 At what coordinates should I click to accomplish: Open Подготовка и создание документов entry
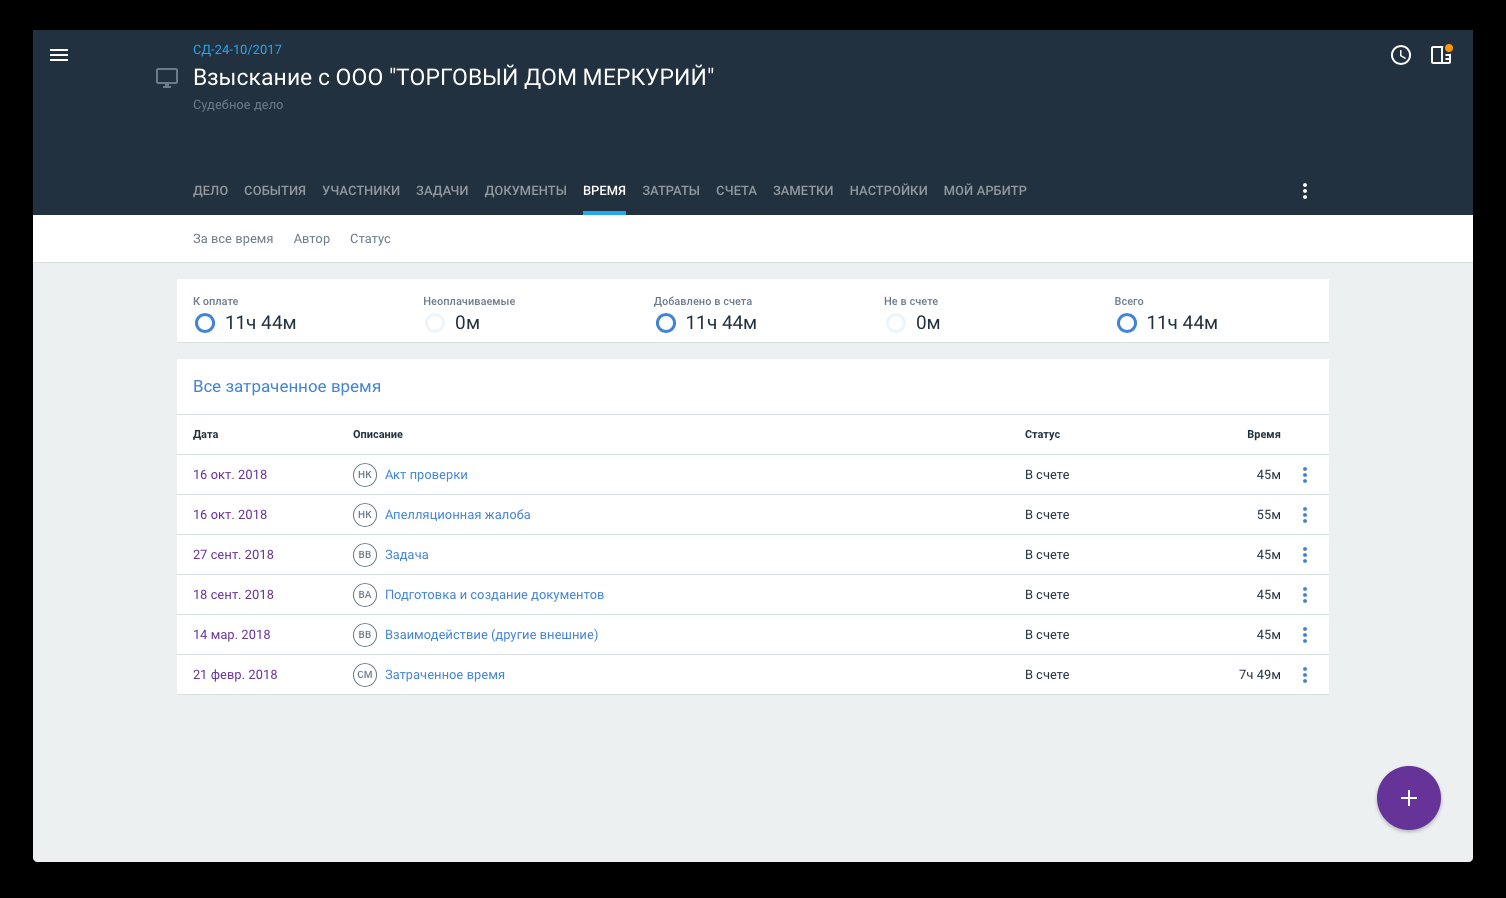coord(494,595)
